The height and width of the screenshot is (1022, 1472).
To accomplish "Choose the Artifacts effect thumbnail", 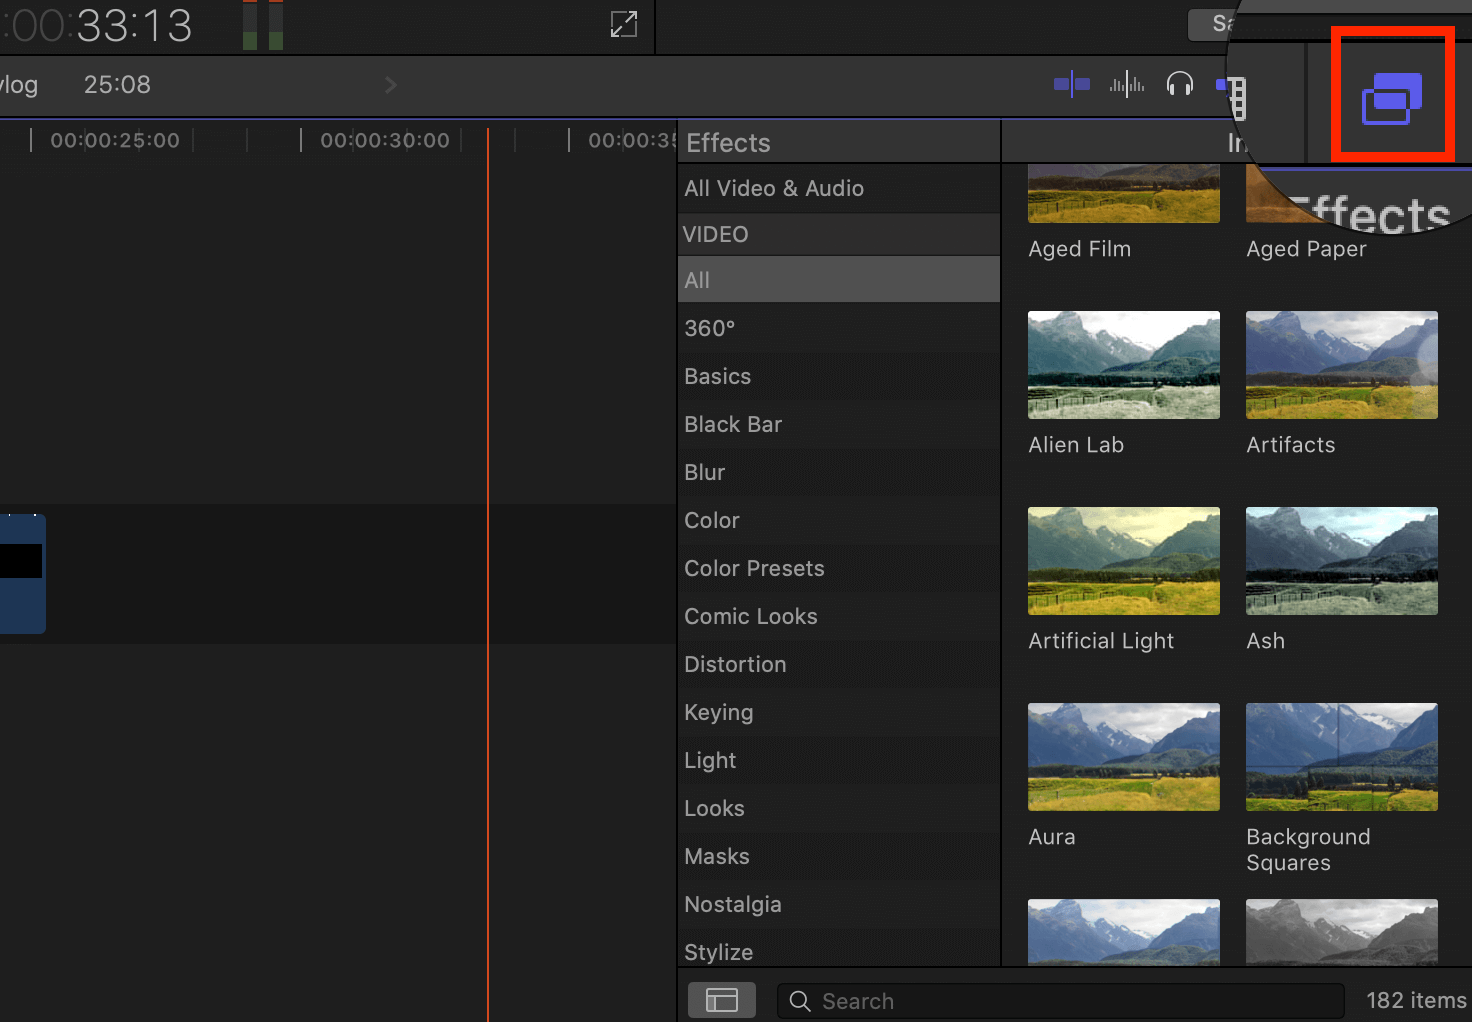I will pyautogui.click(x=1342, y=365).
